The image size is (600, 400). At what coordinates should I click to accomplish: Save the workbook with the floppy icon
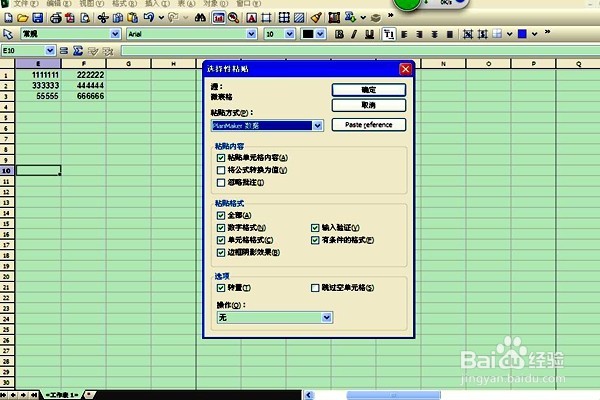tap(38, 18)
